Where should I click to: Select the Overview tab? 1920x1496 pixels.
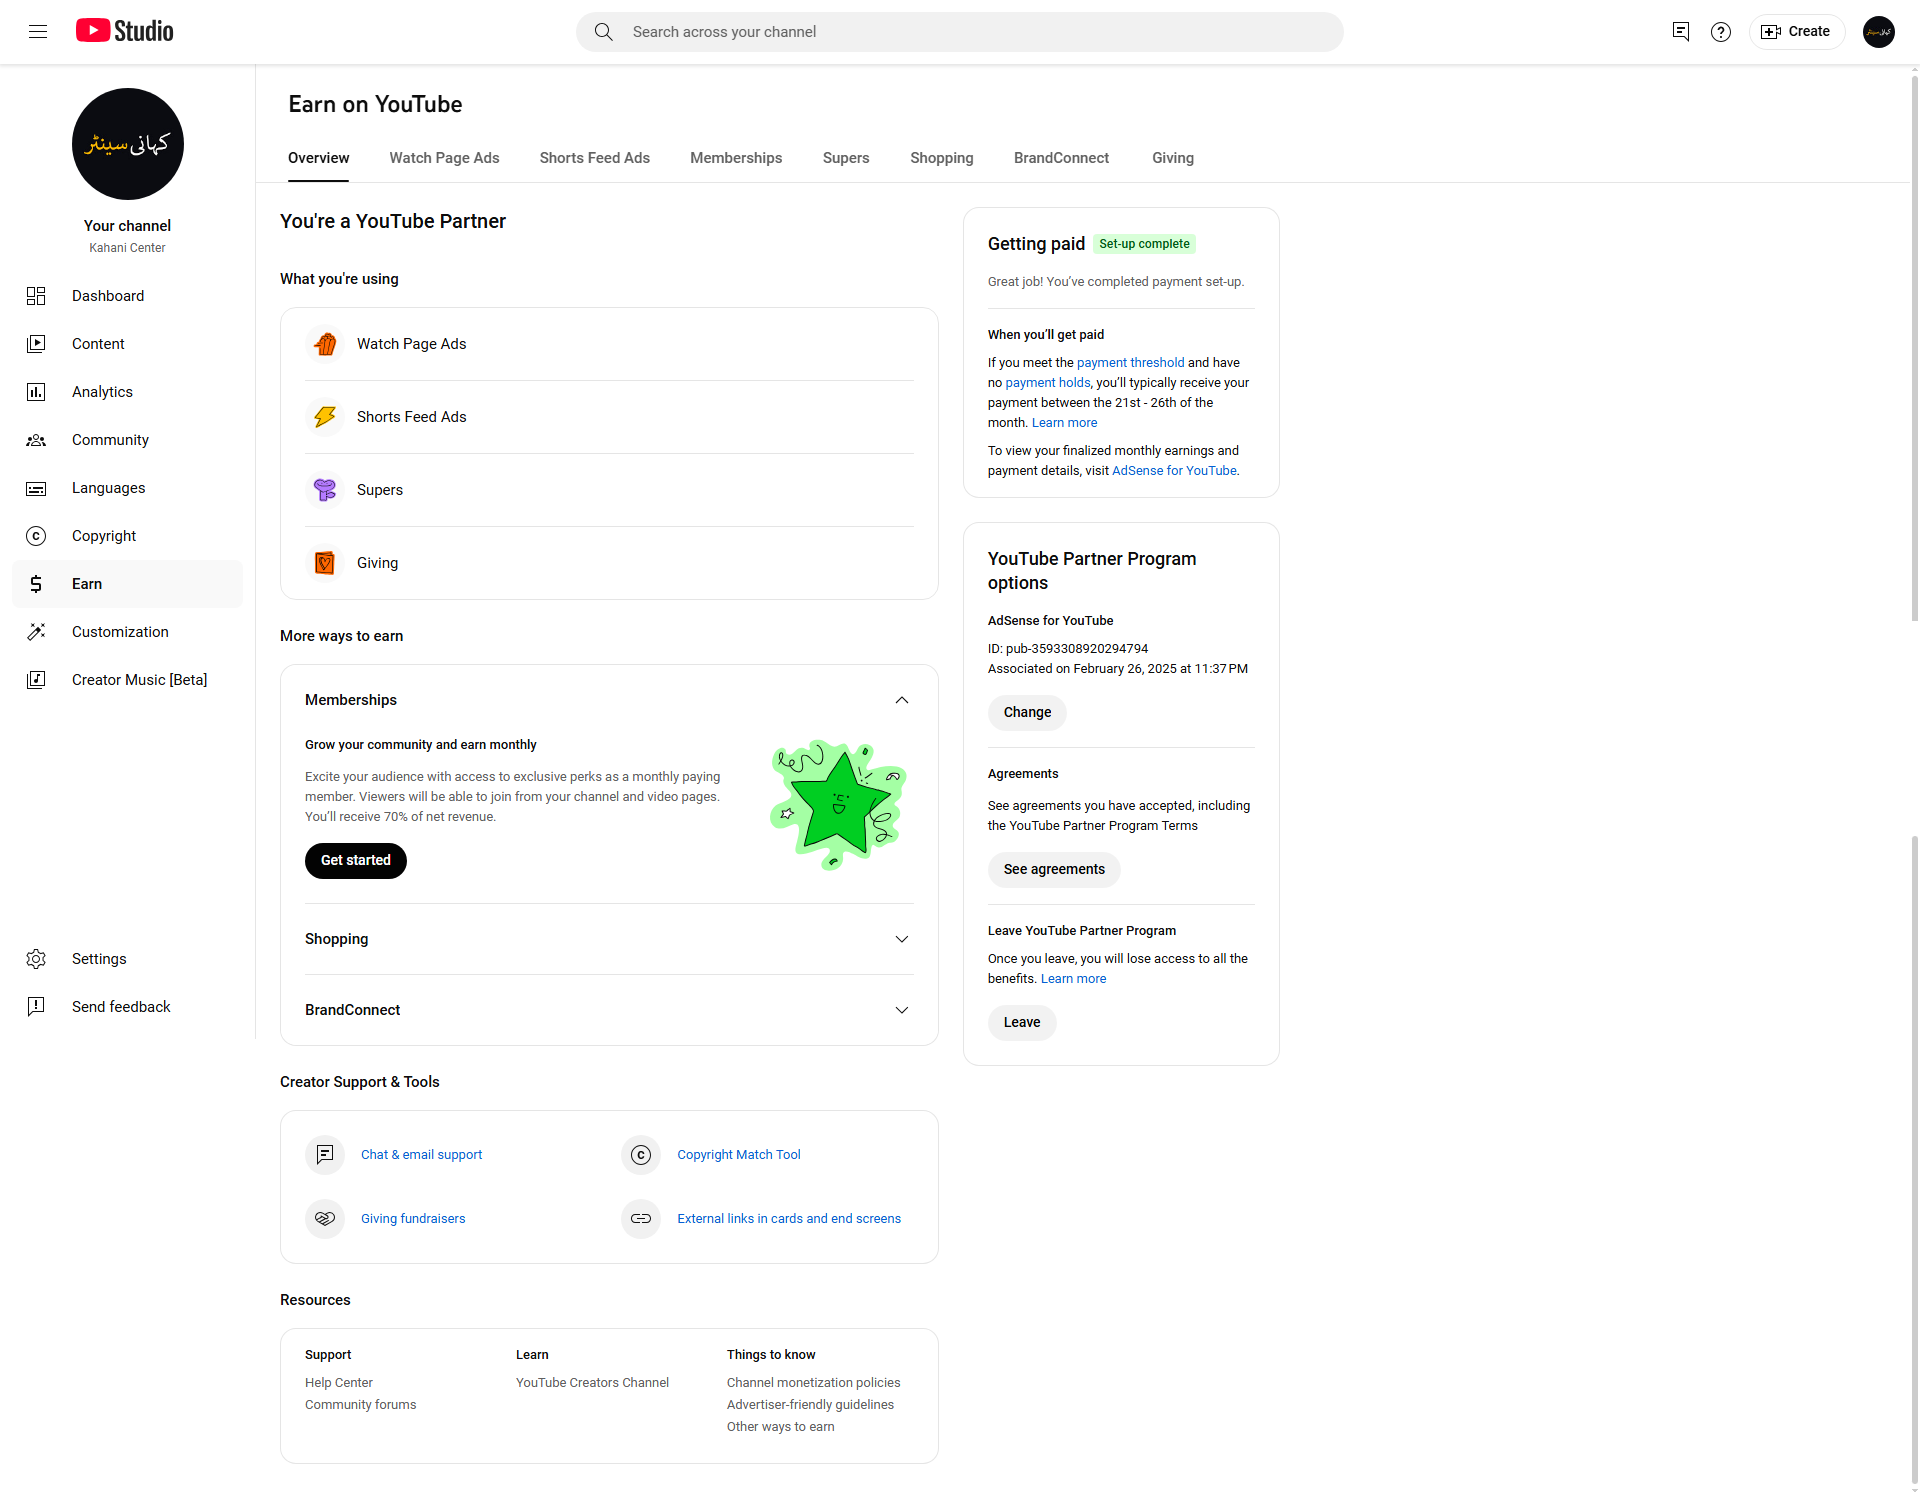pos(319,158)
